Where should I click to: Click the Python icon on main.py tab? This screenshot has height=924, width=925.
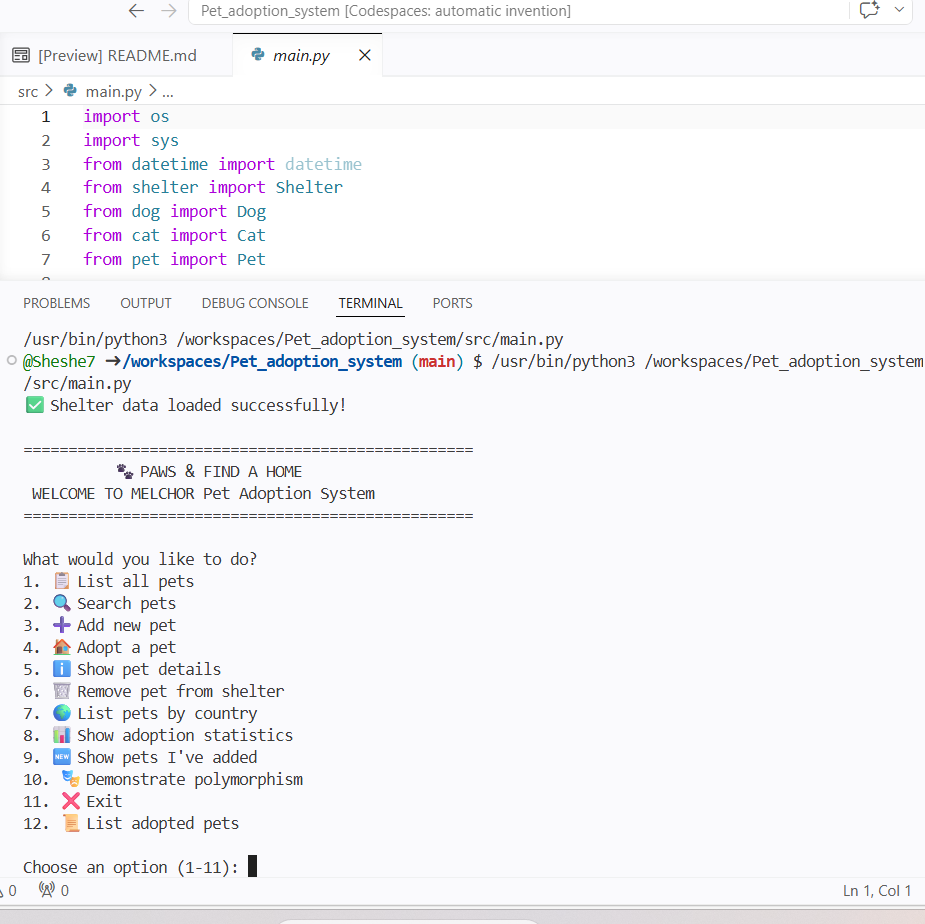258,55
